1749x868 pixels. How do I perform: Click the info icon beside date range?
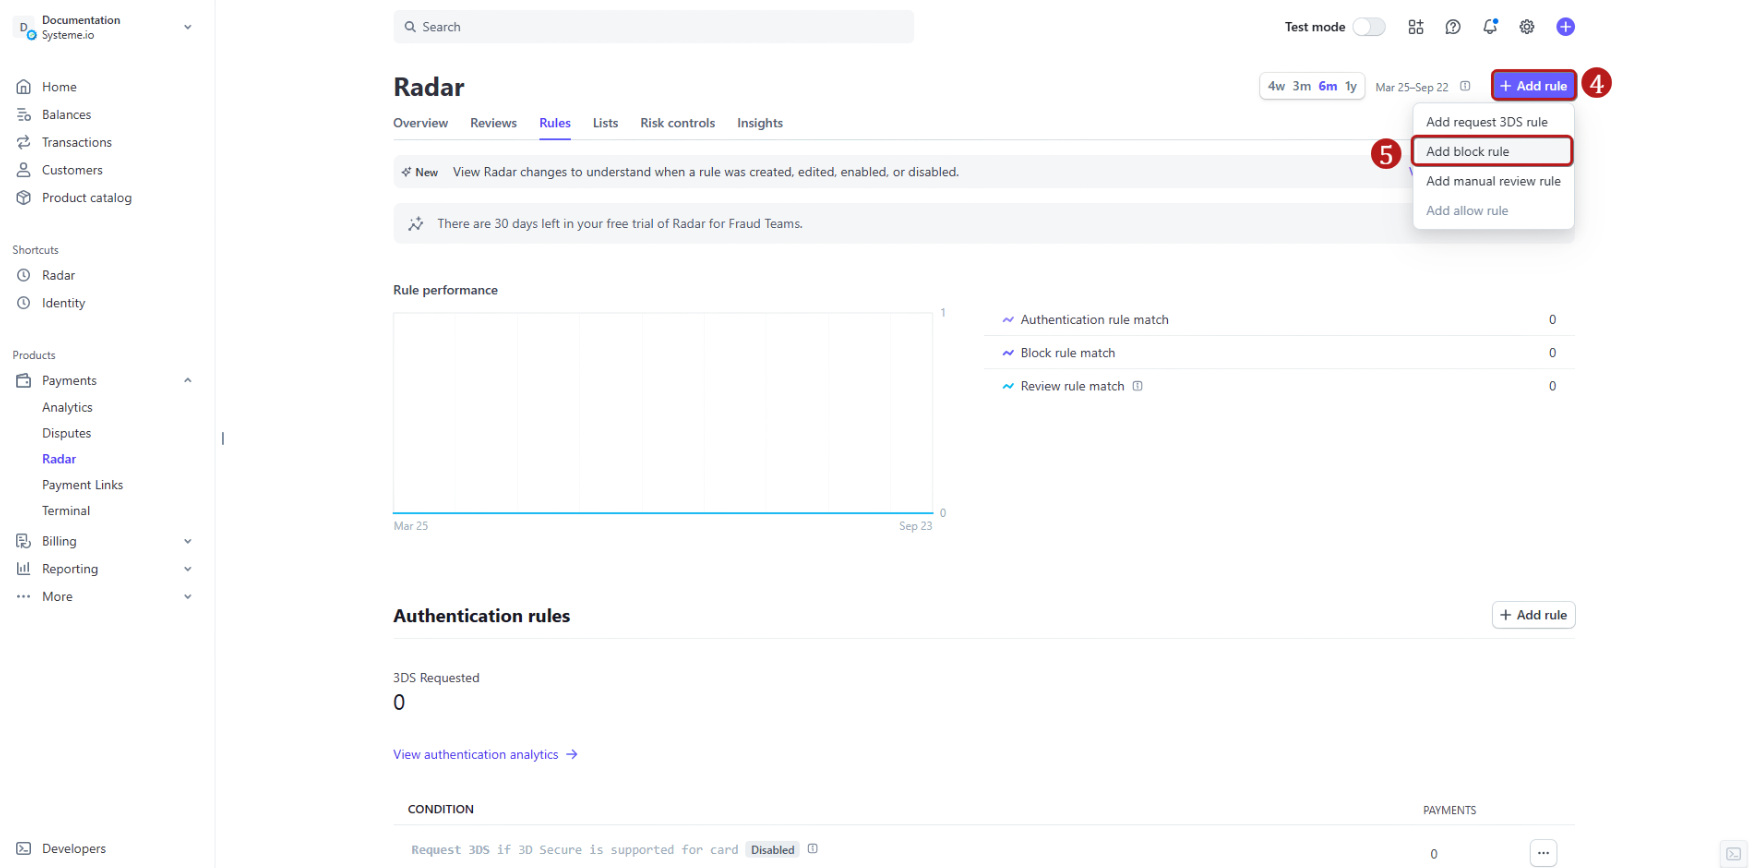[1465, 86]
